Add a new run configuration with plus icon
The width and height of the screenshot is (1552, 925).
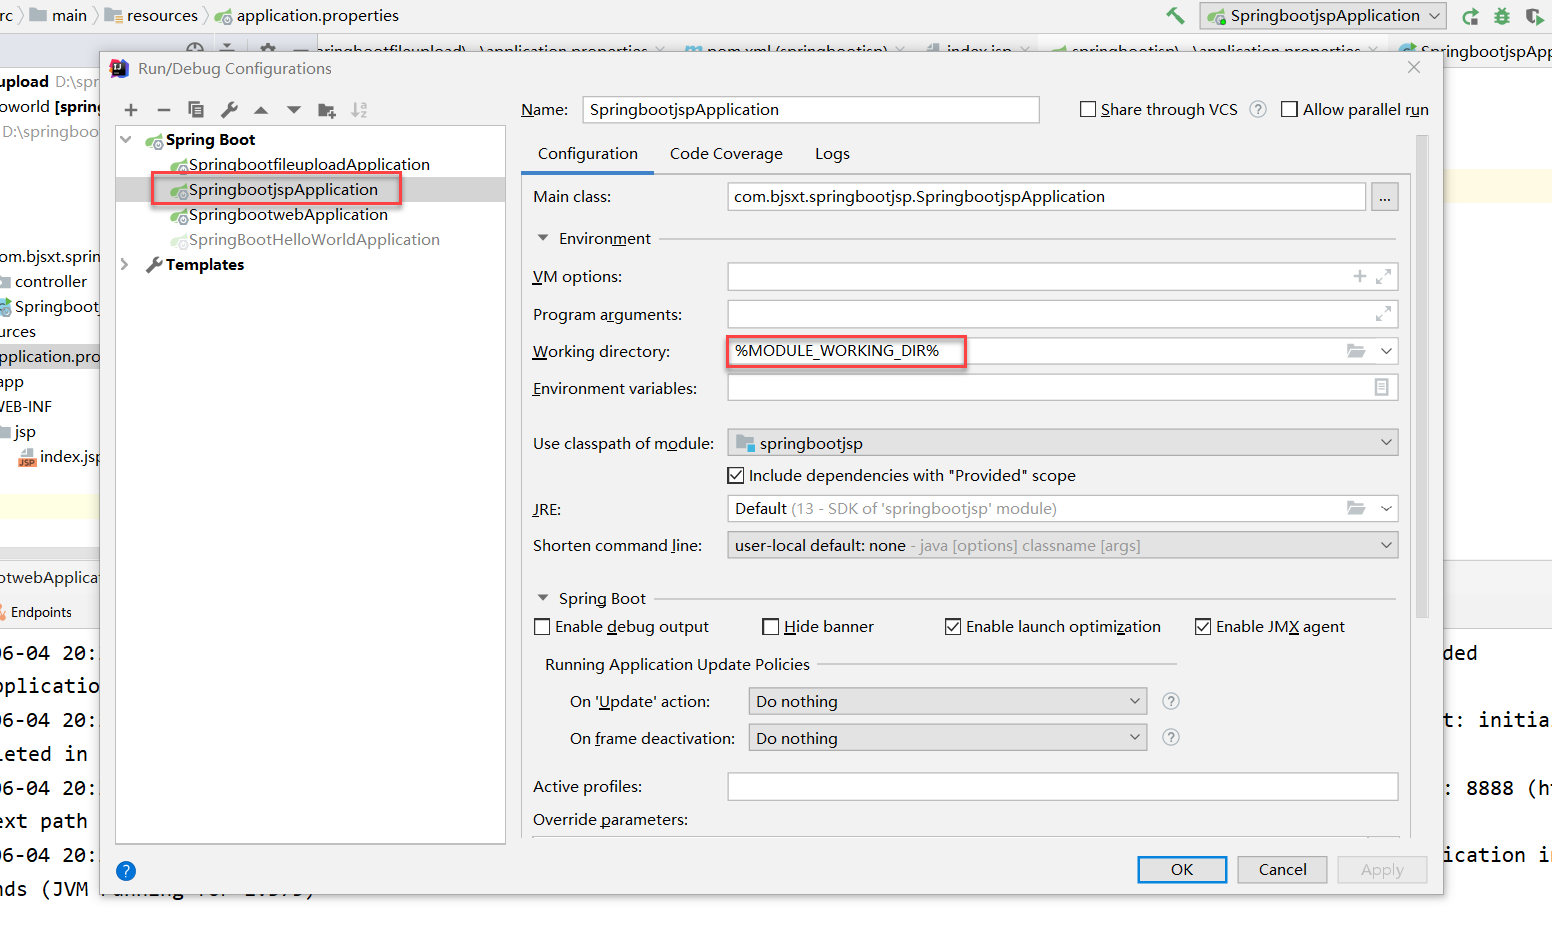(x=131, y=110)
